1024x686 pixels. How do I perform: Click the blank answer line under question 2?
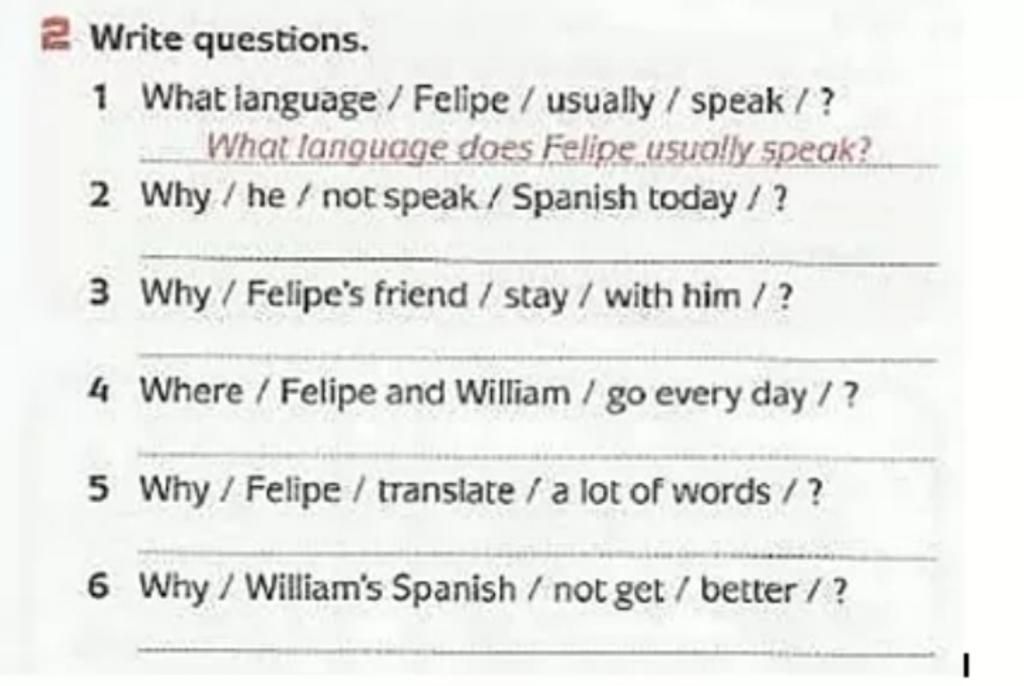[x=540, y=259]
